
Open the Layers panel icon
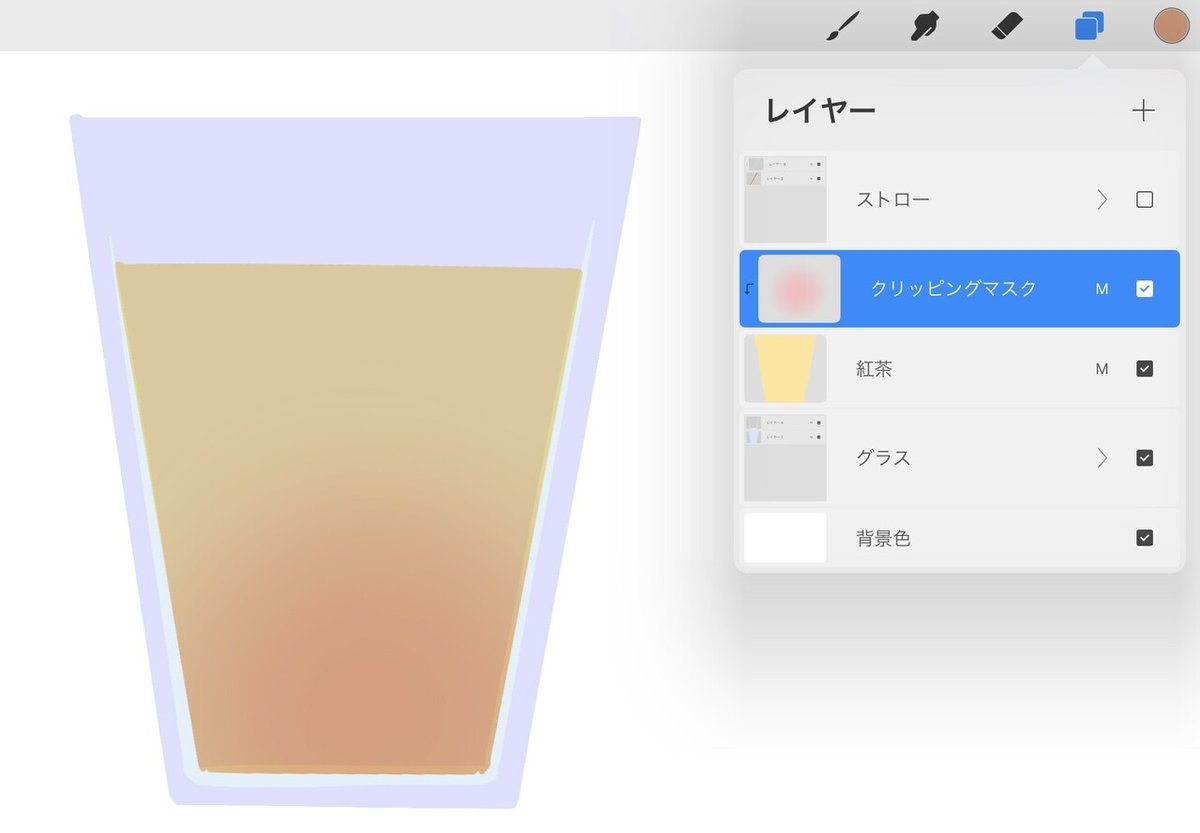pos(1088,27)
